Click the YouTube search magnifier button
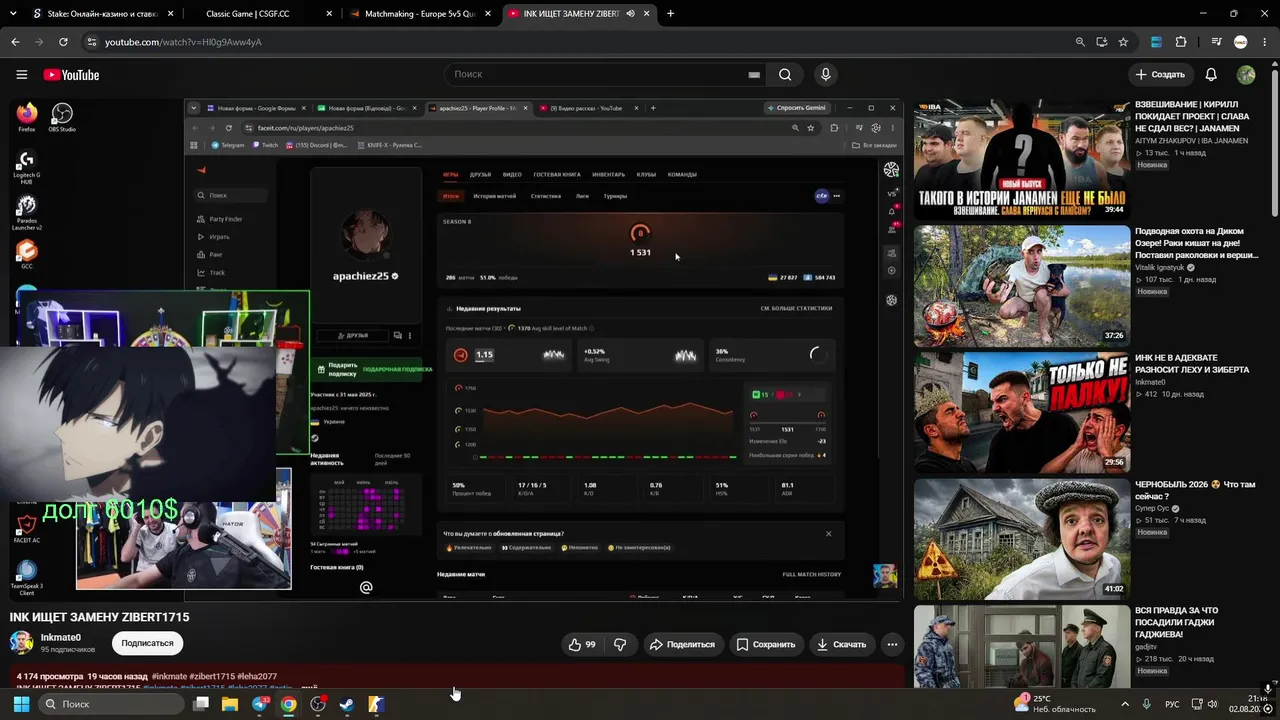Image resolution: width=1280 pixels, height=720 pixels. [x=785, y=75]
